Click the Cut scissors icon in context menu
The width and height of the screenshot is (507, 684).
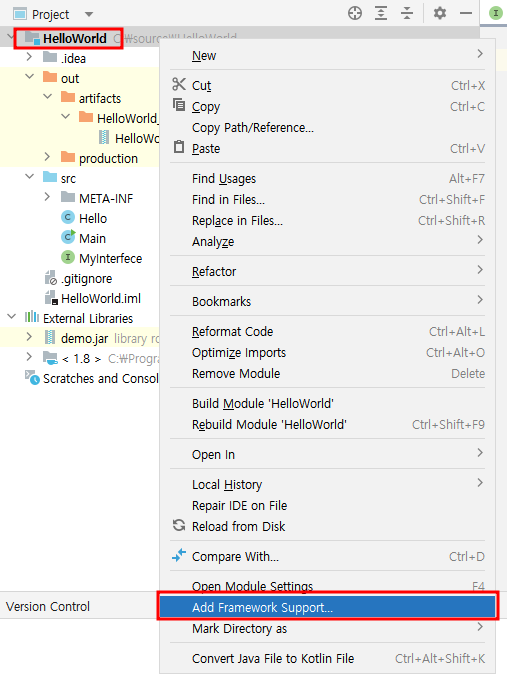tap(179, 84)
